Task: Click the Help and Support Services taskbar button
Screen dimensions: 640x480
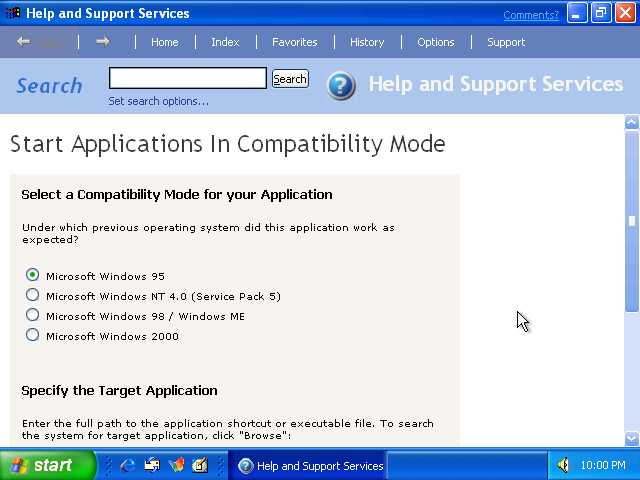Action: click(x=310, y=466)
